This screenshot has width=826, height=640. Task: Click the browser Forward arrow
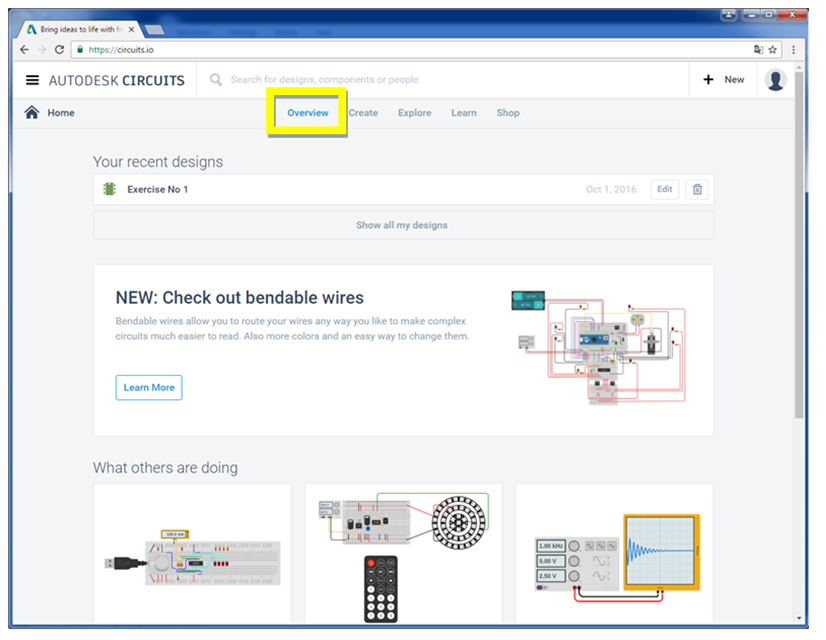pyautogui.click(x=42, y=50)
